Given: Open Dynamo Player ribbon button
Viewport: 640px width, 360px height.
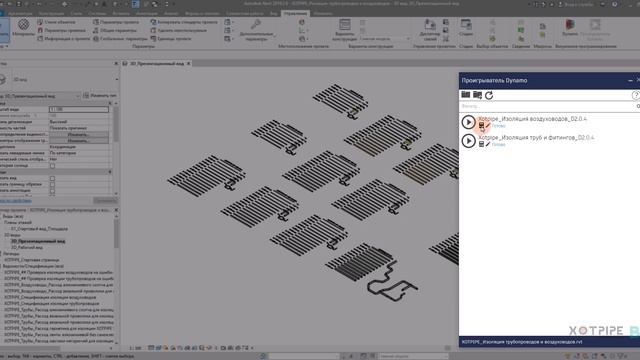Looking at the screenshot, I should point(595,29).
